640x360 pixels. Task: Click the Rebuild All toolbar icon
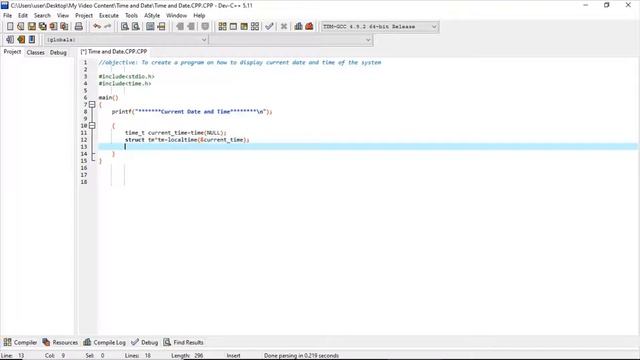255,27
